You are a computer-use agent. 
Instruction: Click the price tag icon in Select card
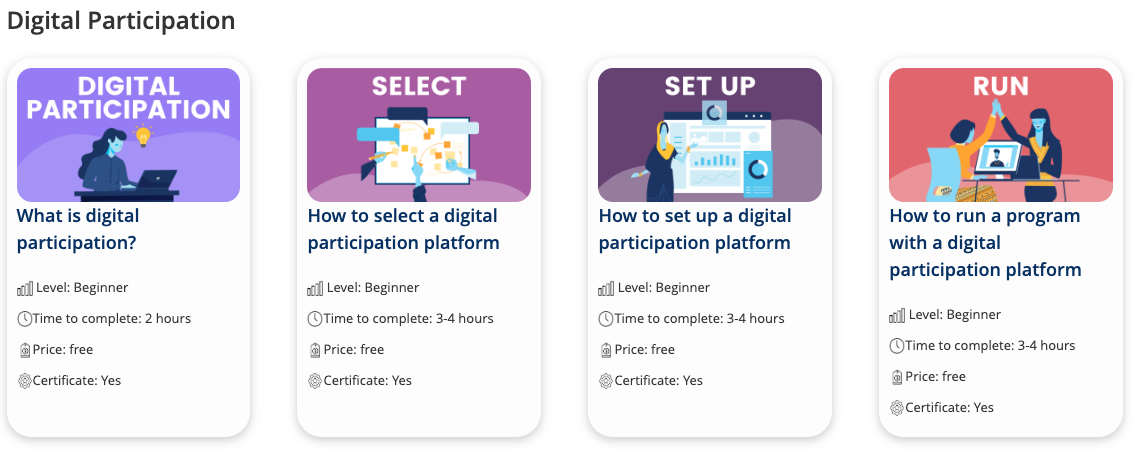[x=315, y=350]
